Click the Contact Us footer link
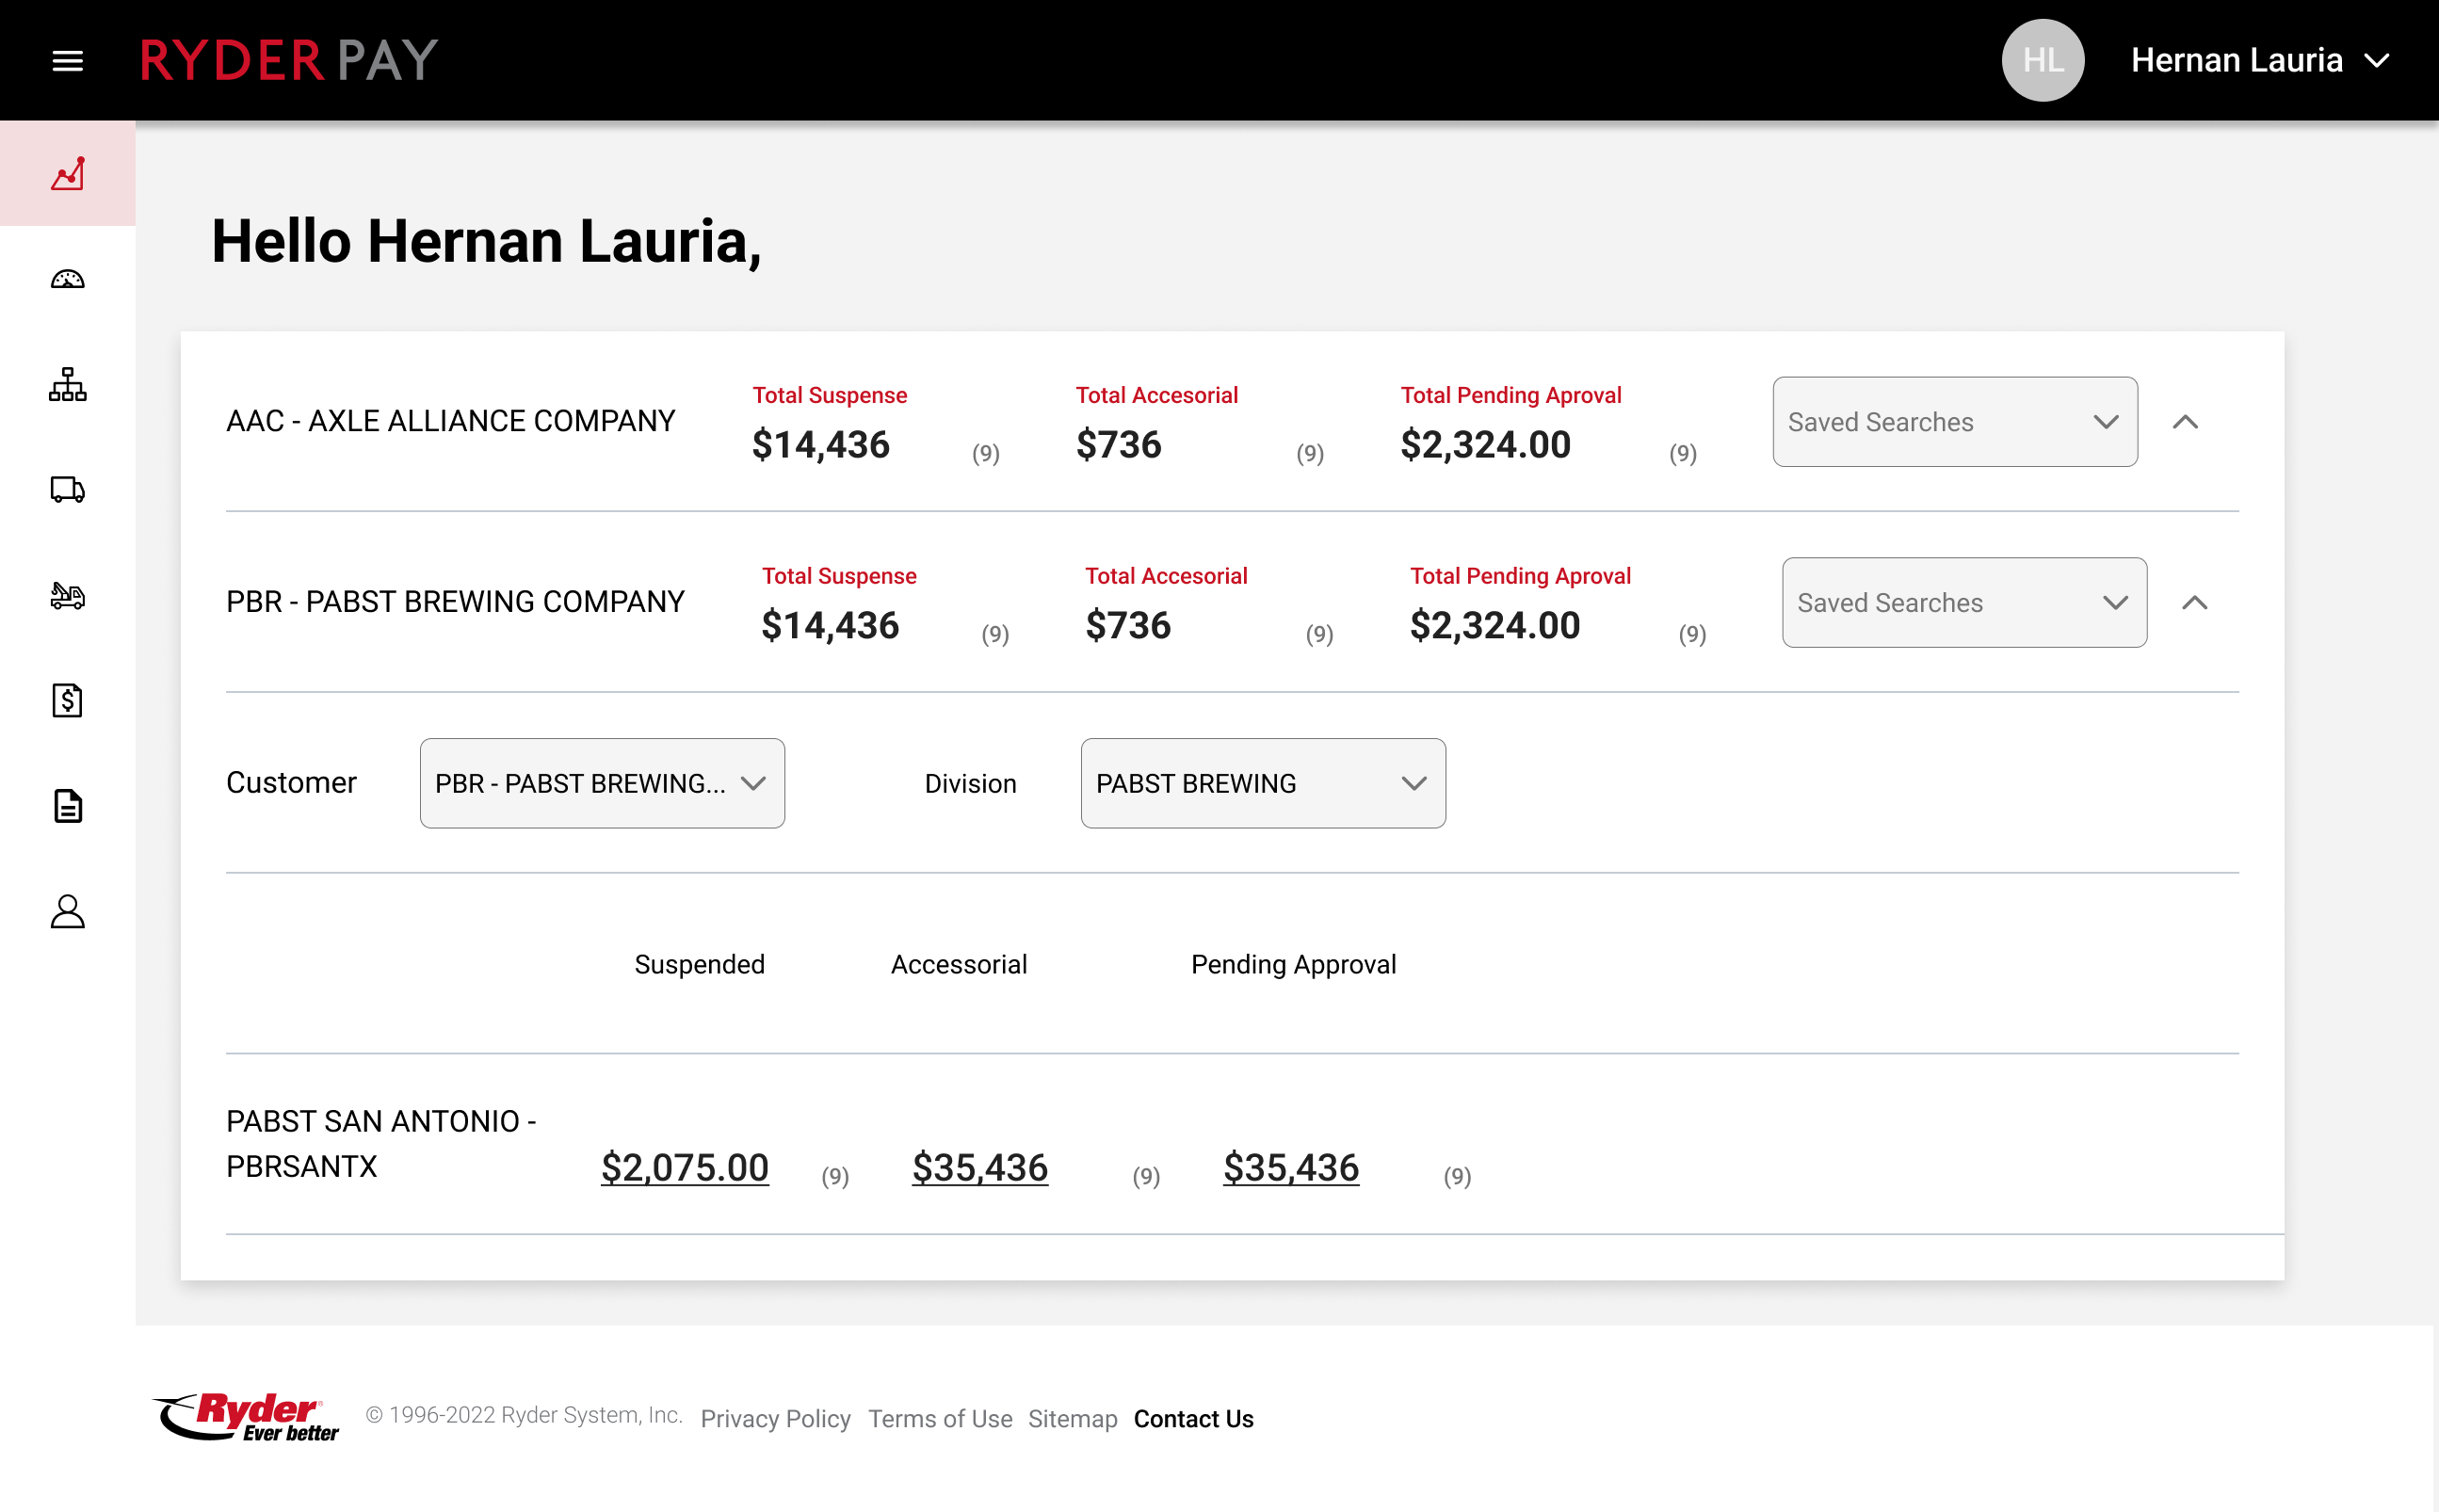 (1193, 1418)
